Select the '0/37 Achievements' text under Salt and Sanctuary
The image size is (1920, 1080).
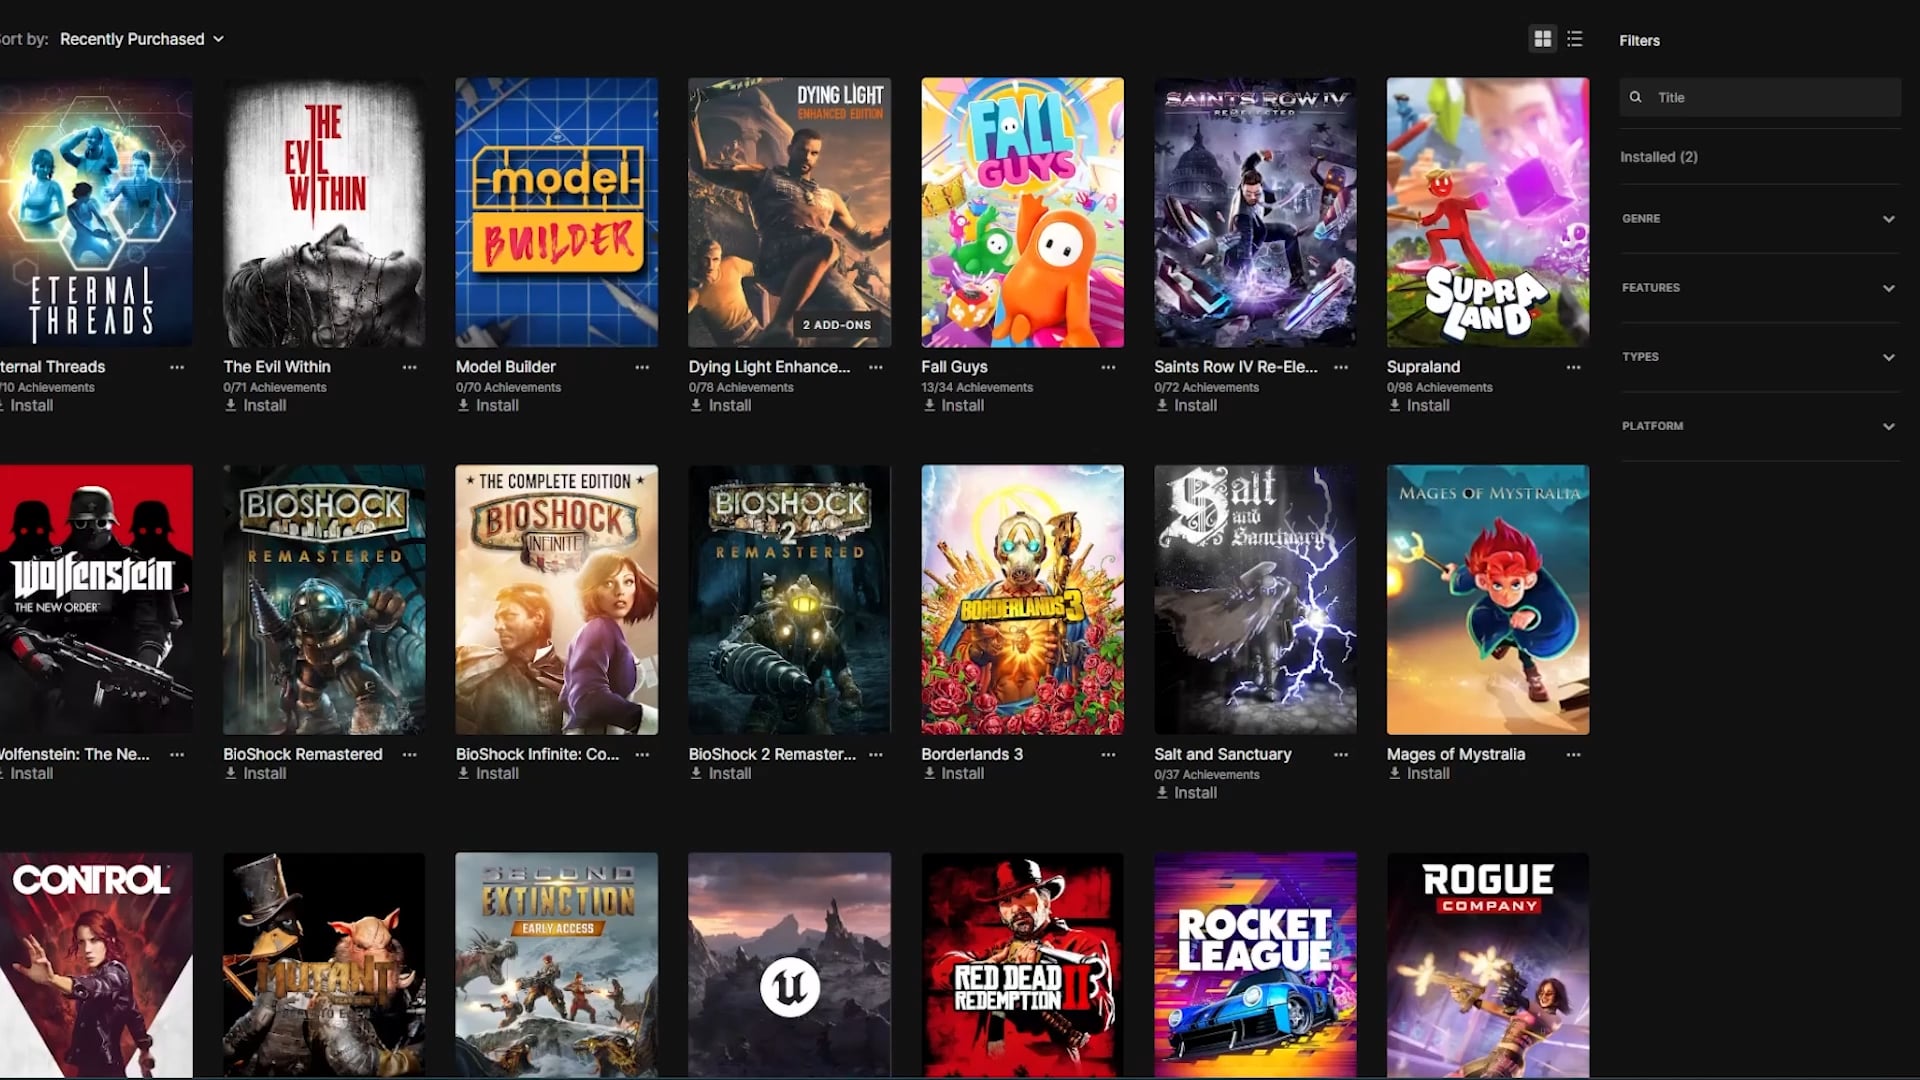pyautogui.click(x=1207, y=774)
